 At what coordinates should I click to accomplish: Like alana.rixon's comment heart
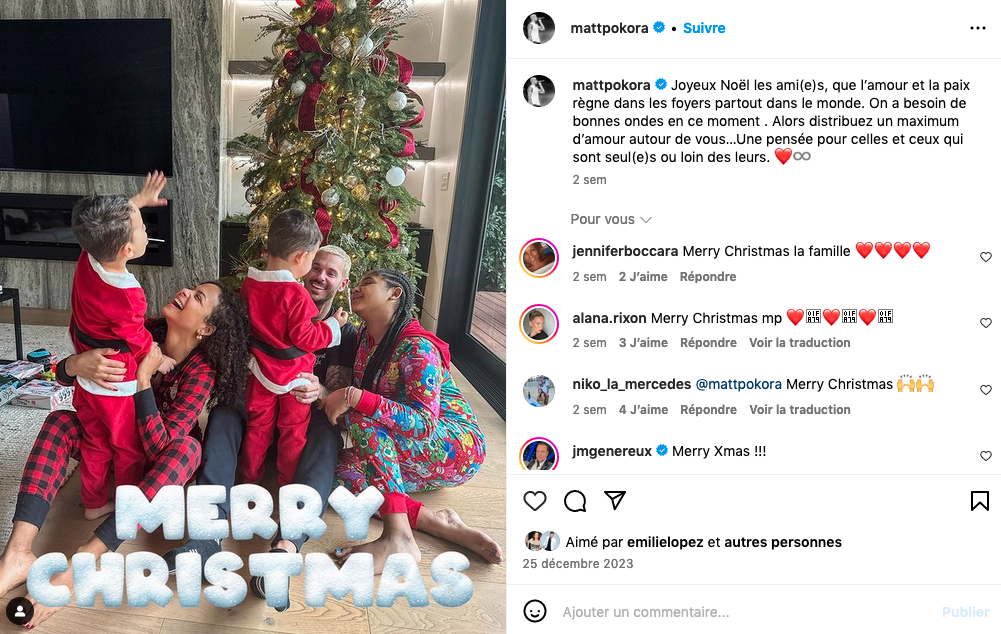[986, 323]
